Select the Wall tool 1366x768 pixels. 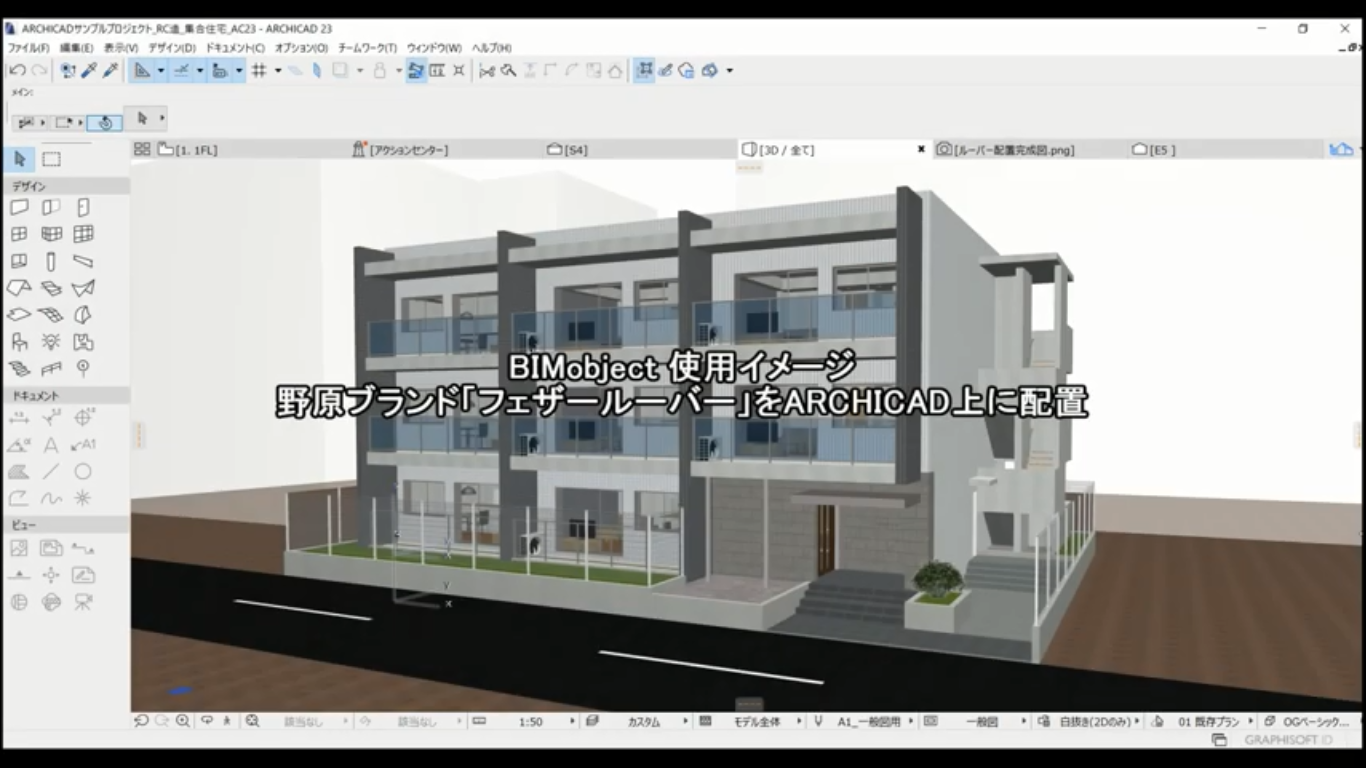(19, 207)
